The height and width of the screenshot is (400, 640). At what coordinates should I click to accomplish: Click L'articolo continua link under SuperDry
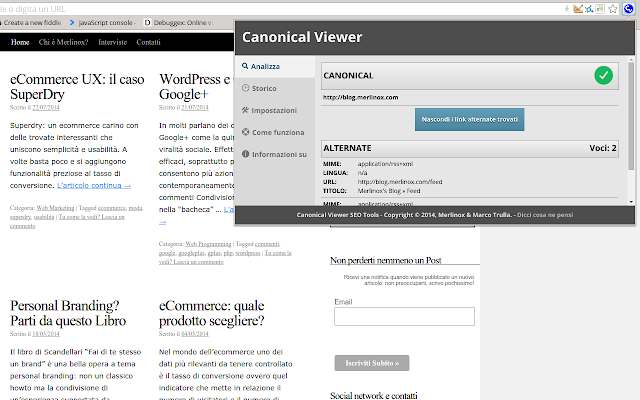point(94,185)
